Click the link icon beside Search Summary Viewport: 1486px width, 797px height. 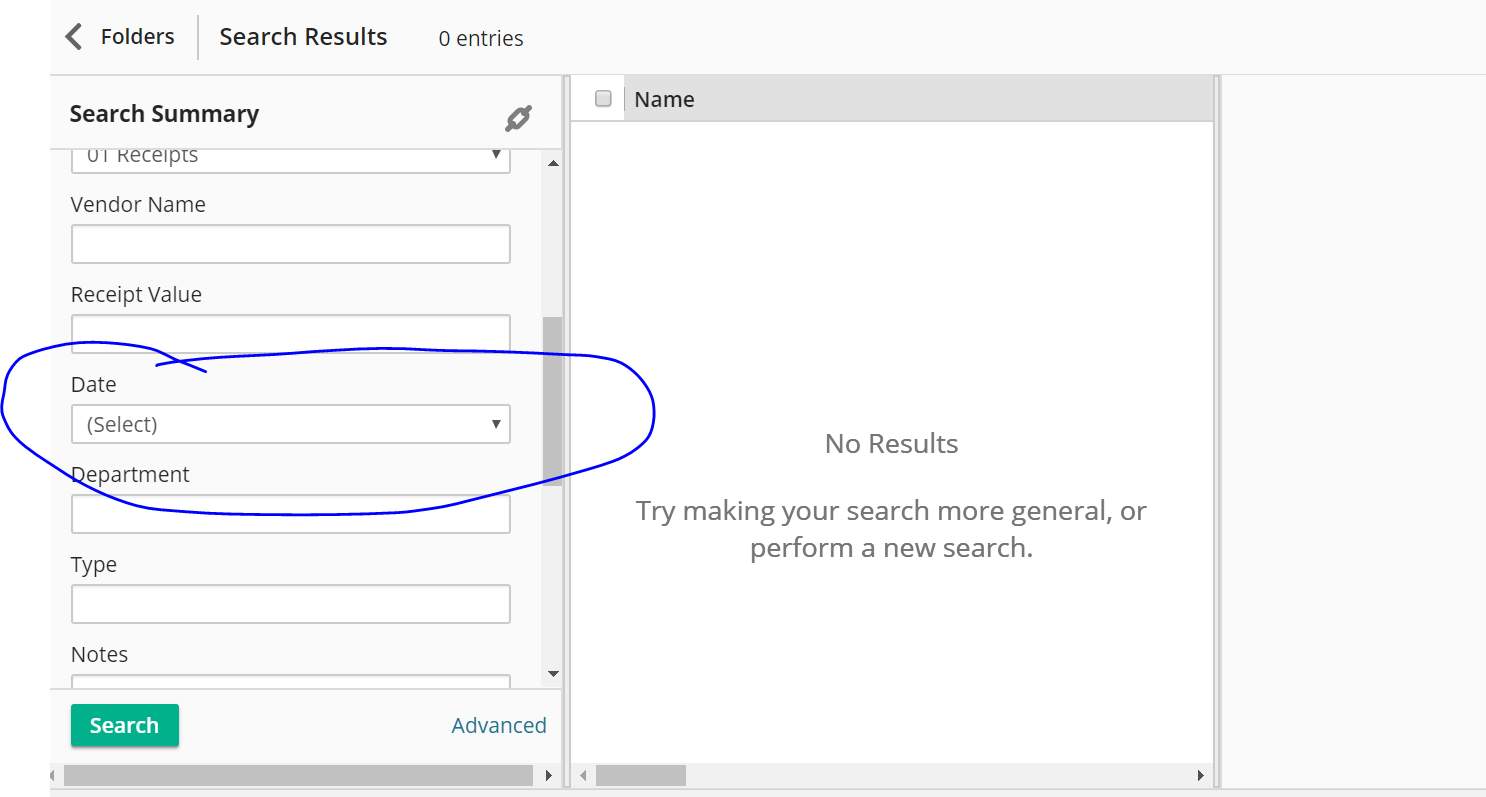pyautogui.click(x=518, y=118)
